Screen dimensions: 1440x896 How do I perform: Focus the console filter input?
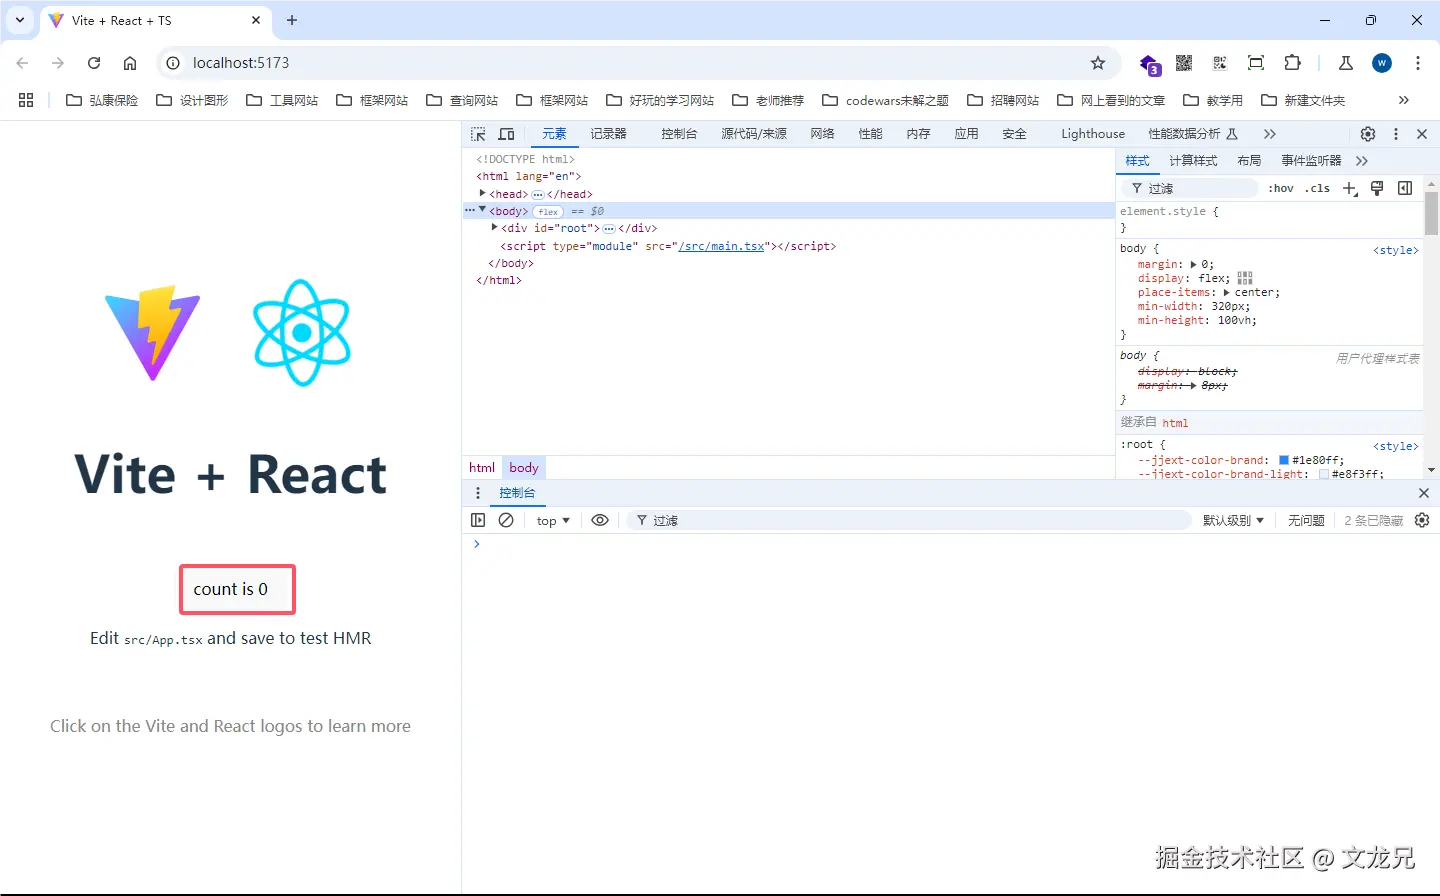[x=908, y=520]
